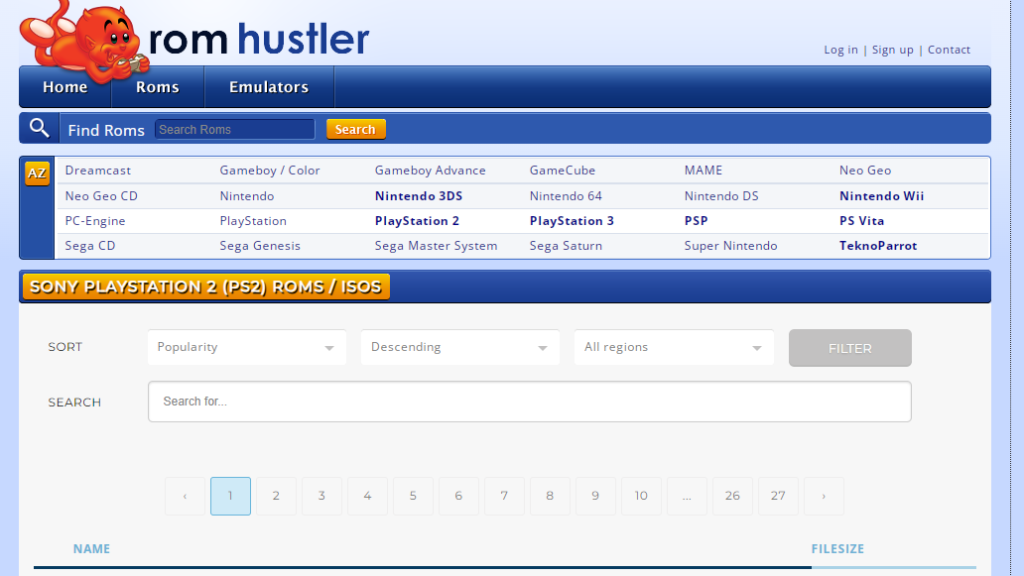The width and height of the screenshot is (1024, 576).
Task: Go to page 3
Action: tap(321, 496)
